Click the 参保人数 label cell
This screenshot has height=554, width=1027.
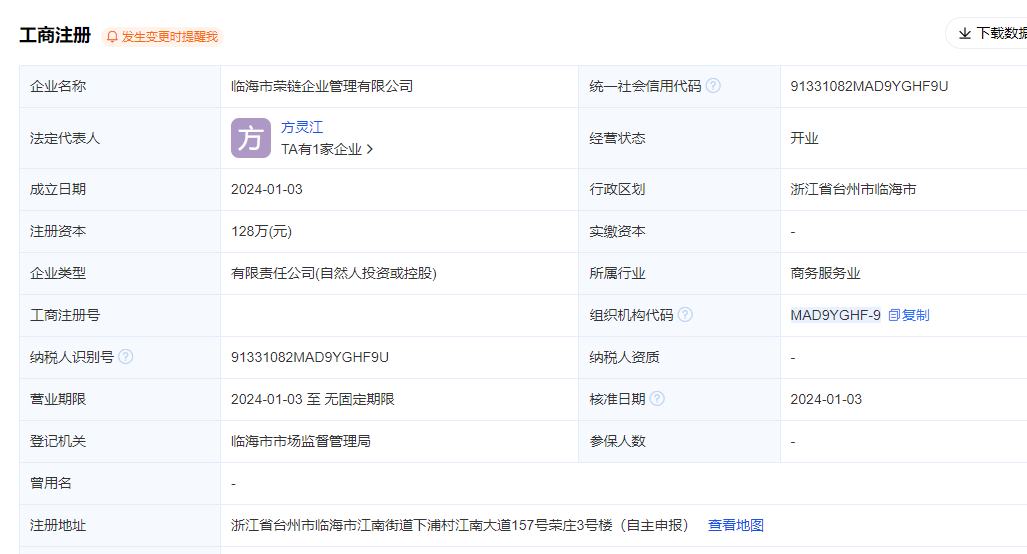pos(679,441)
